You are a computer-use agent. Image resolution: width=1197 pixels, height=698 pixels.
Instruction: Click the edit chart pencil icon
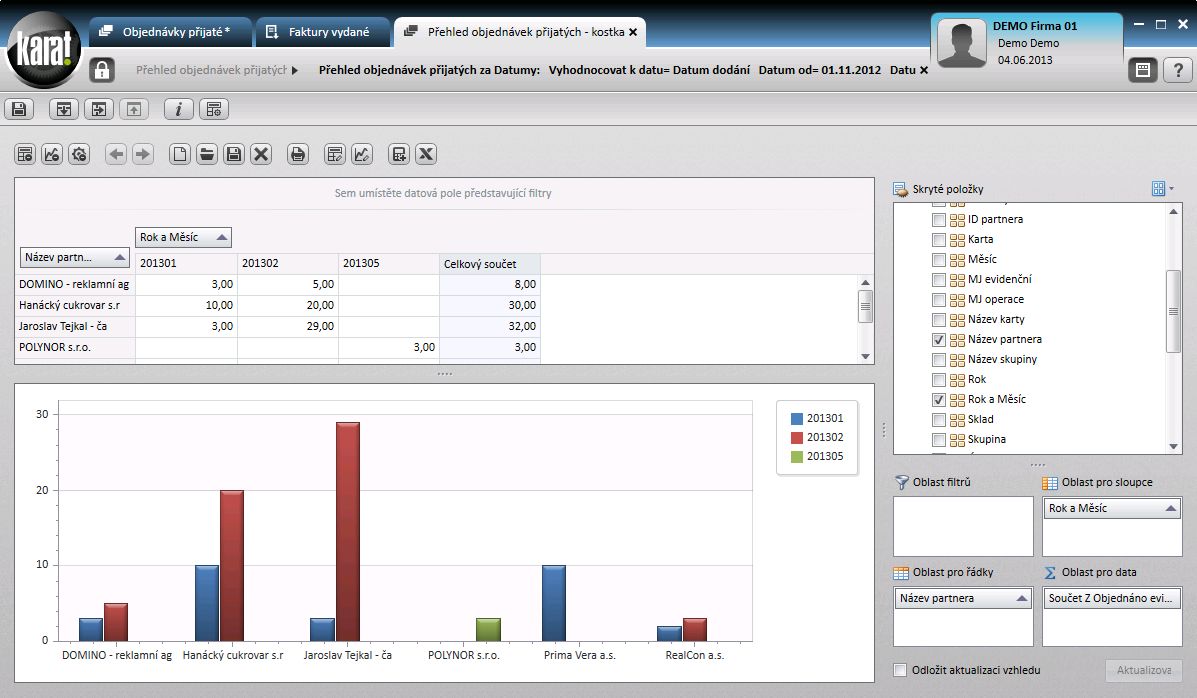[362, 154]
